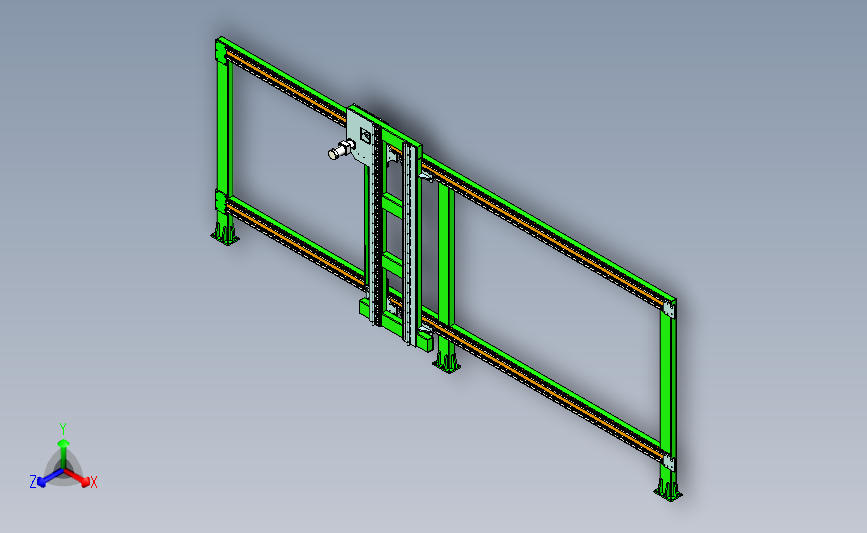Click the blue Z axis of the triad

[50, 478]
